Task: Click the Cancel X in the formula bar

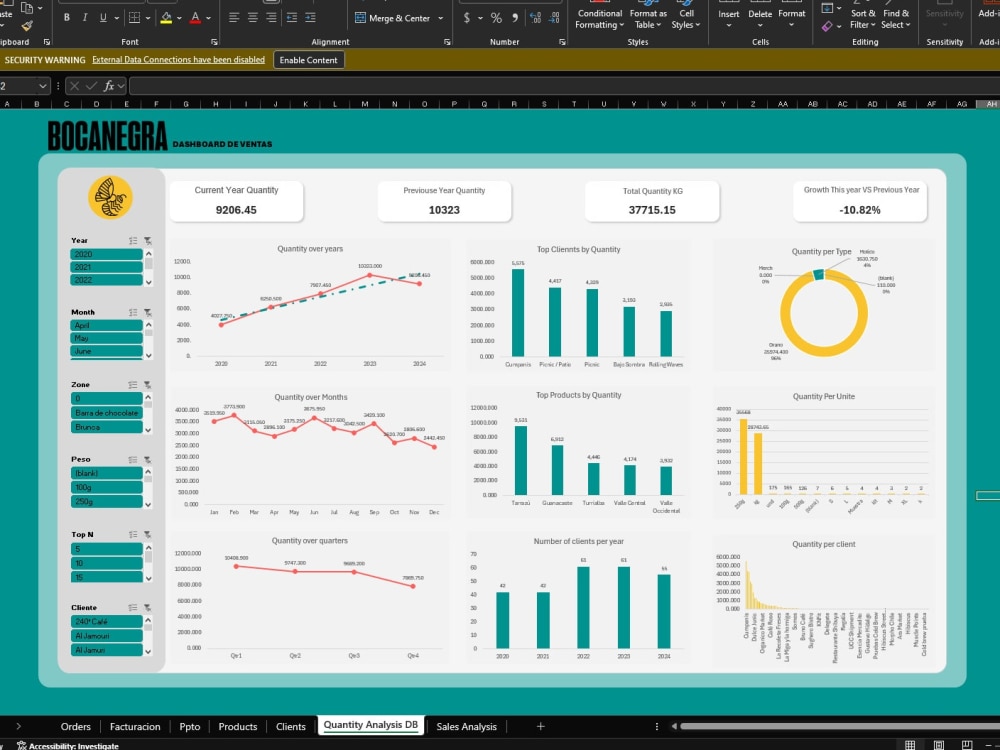Action: [74, 85]
